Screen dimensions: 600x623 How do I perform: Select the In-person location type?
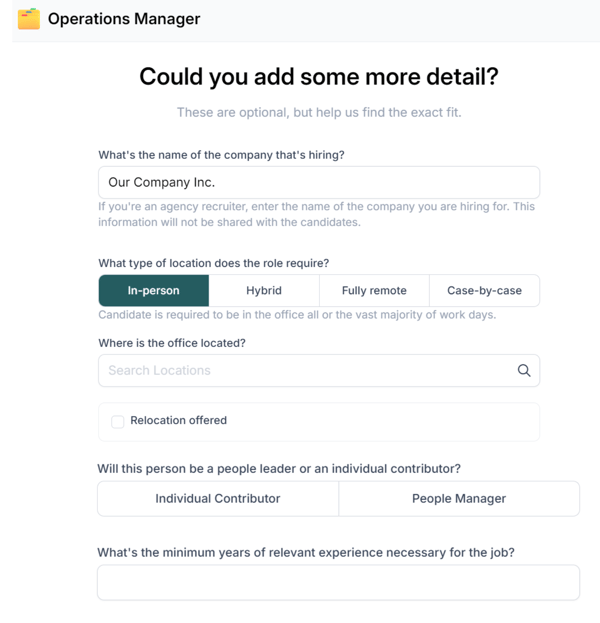click(154, 290)
